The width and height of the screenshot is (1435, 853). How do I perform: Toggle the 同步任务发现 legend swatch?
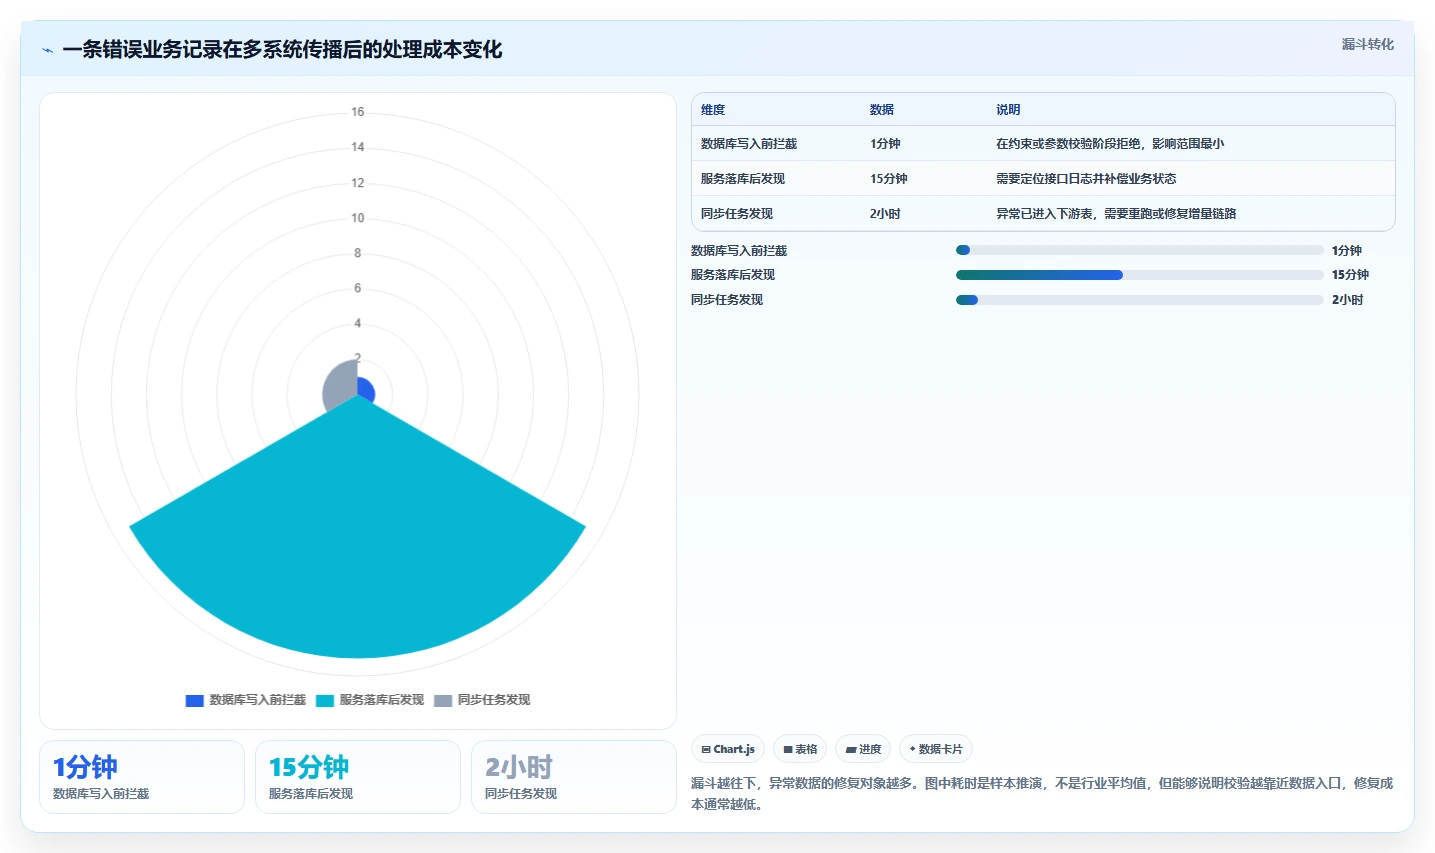[x=443, y=700]
